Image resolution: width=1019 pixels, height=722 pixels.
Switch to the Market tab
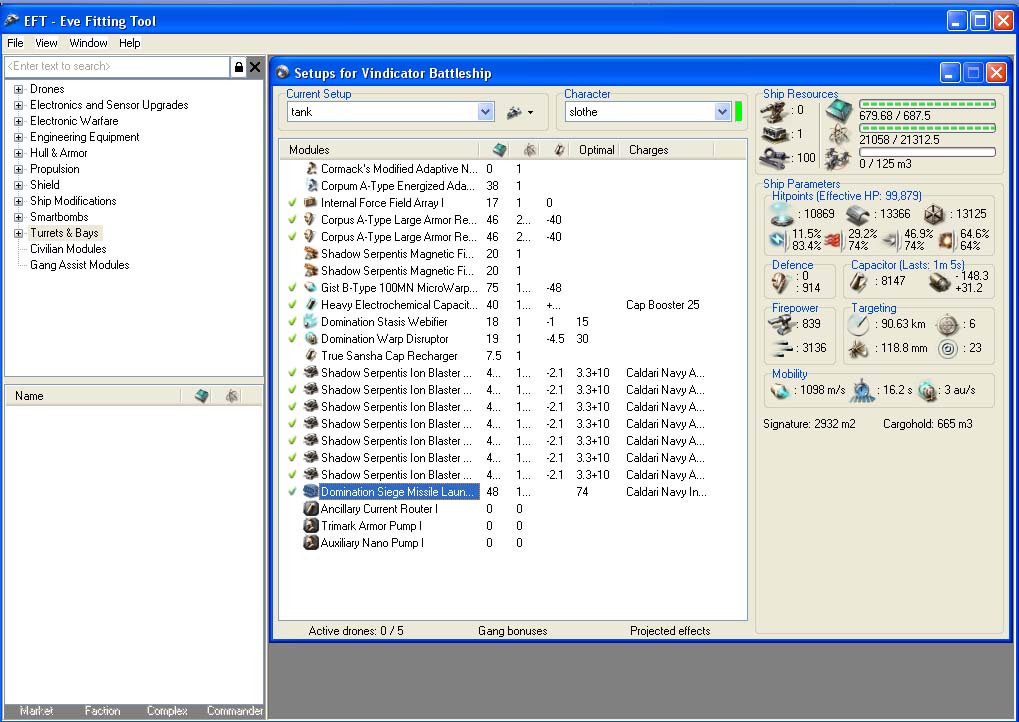pyautogui.click(x=36, y=711)
